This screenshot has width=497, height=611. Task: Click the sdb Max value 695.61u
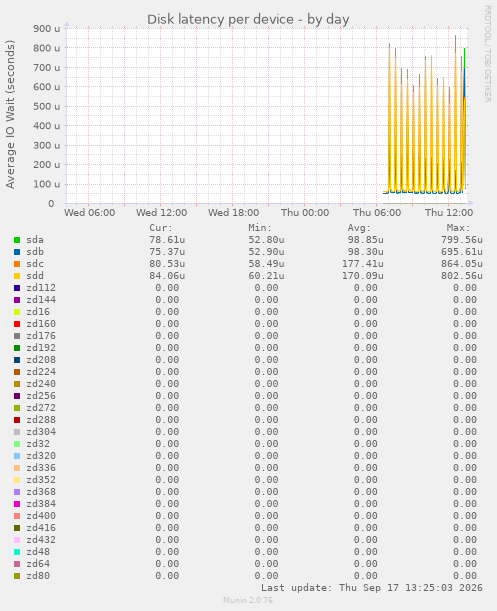462,252
